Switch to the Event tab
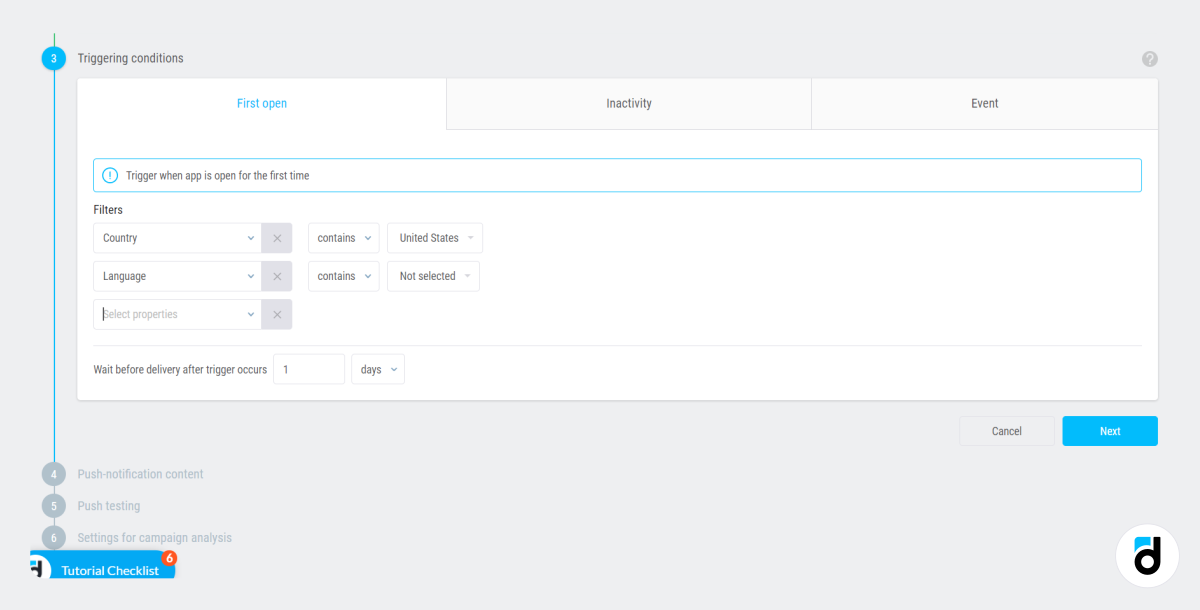The width and height of the screenshot is (1200, 610). [984, 104]
